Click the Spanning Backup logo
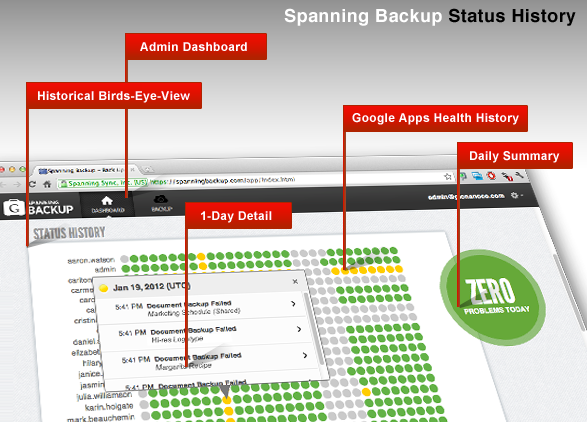The image size is (587, 422). 38,208
